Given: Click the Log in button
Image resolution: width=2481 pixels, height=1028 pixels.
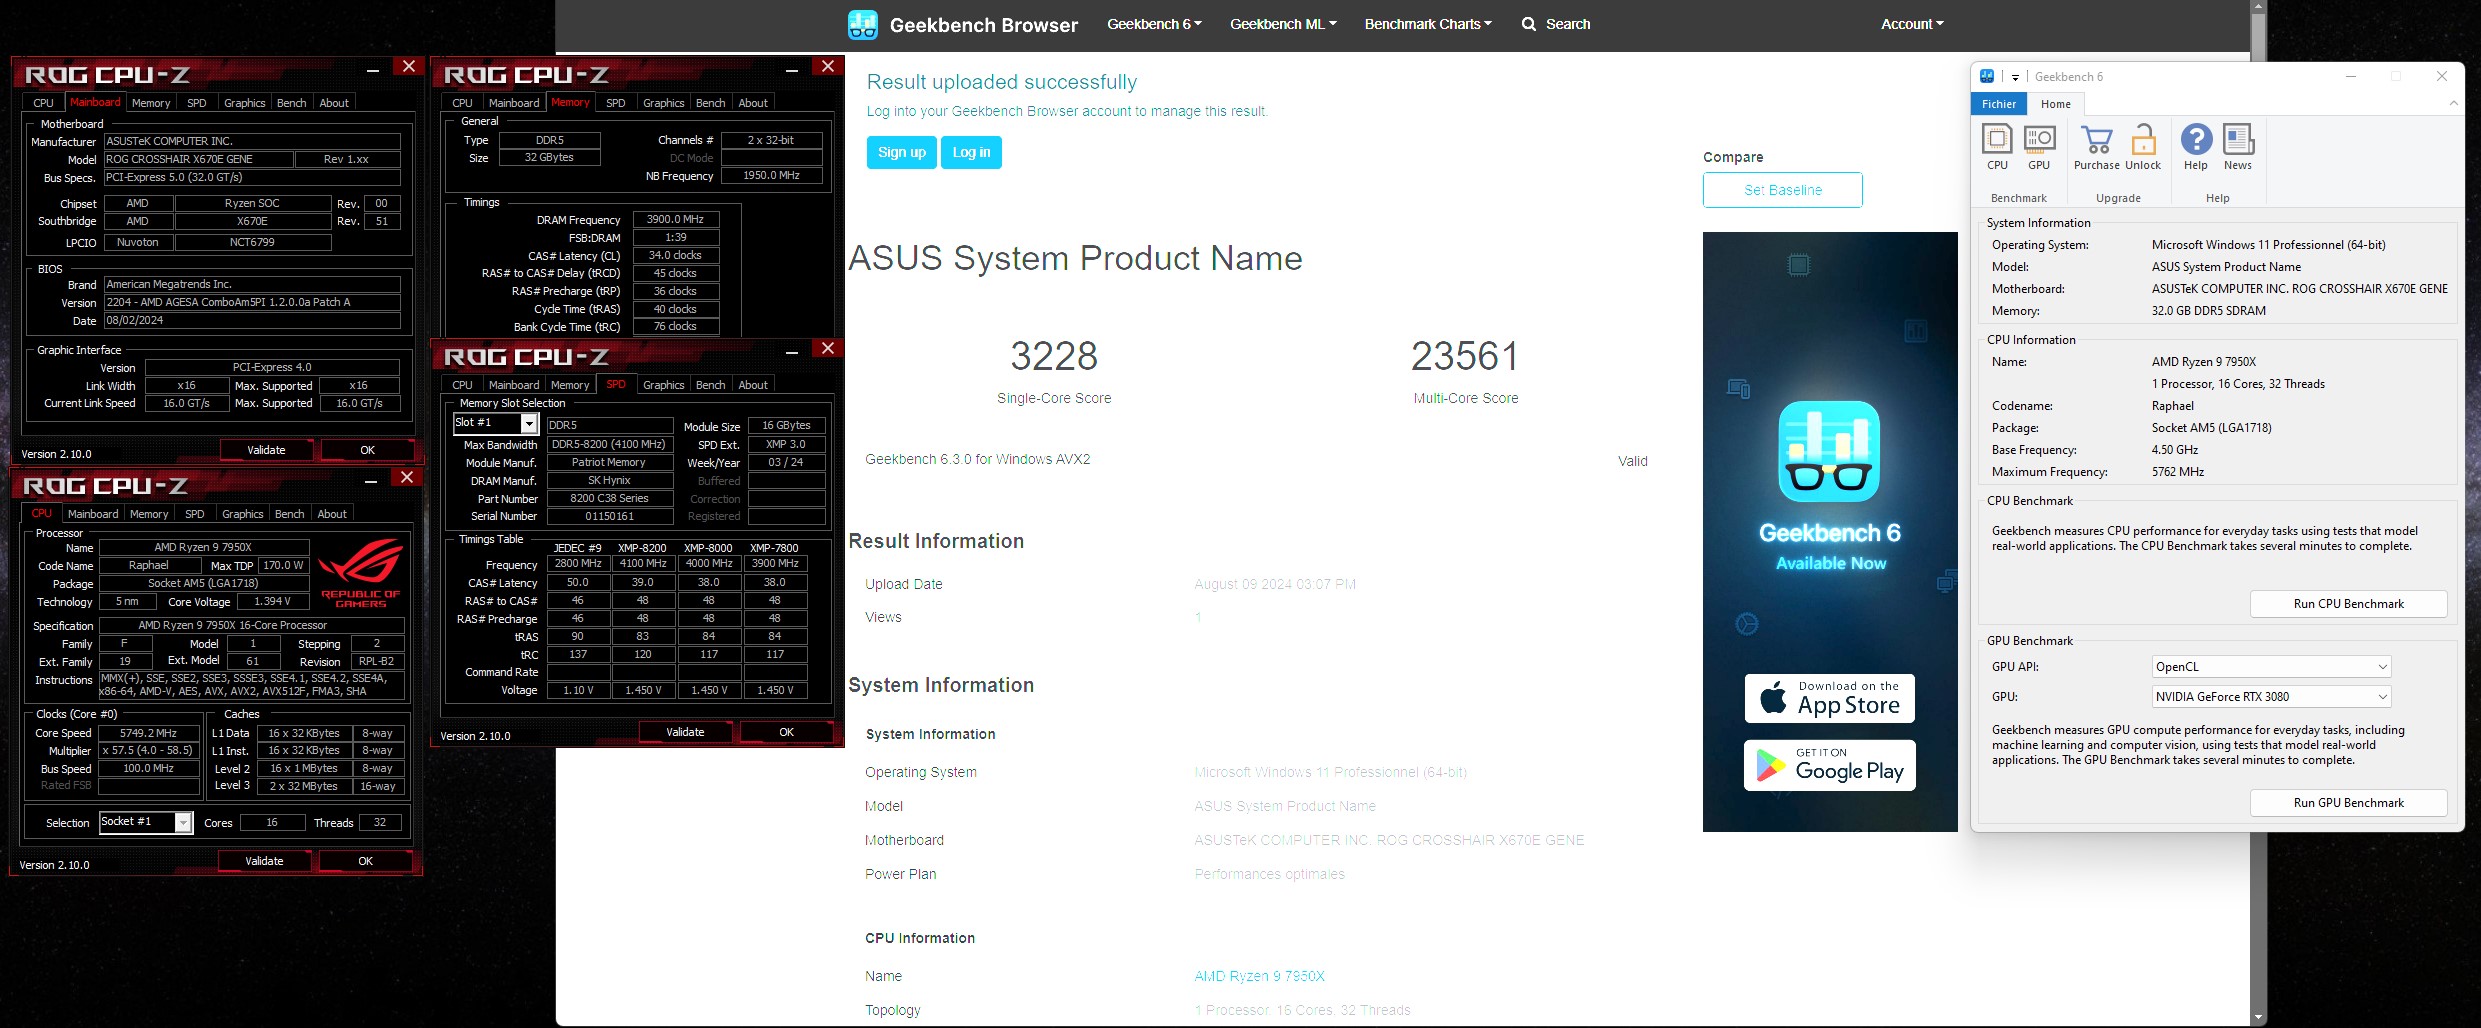Looking at the screenshot, I should 971,152.
